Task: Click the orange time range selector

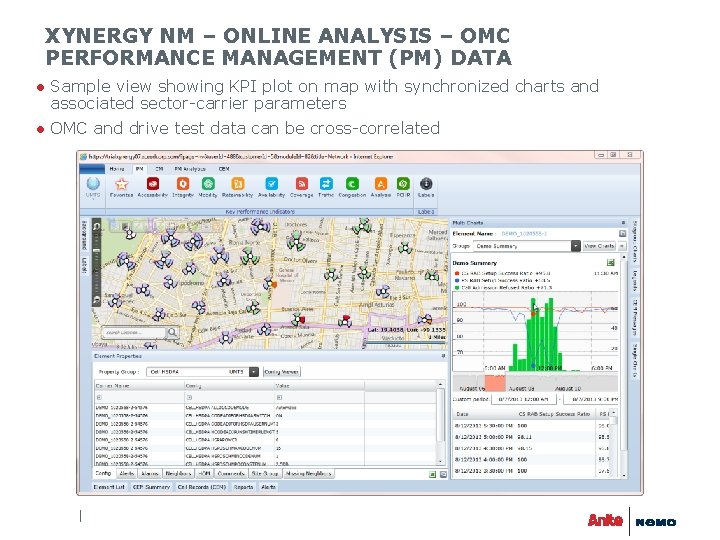Action: pyautogui.click(x=495, y=383)
